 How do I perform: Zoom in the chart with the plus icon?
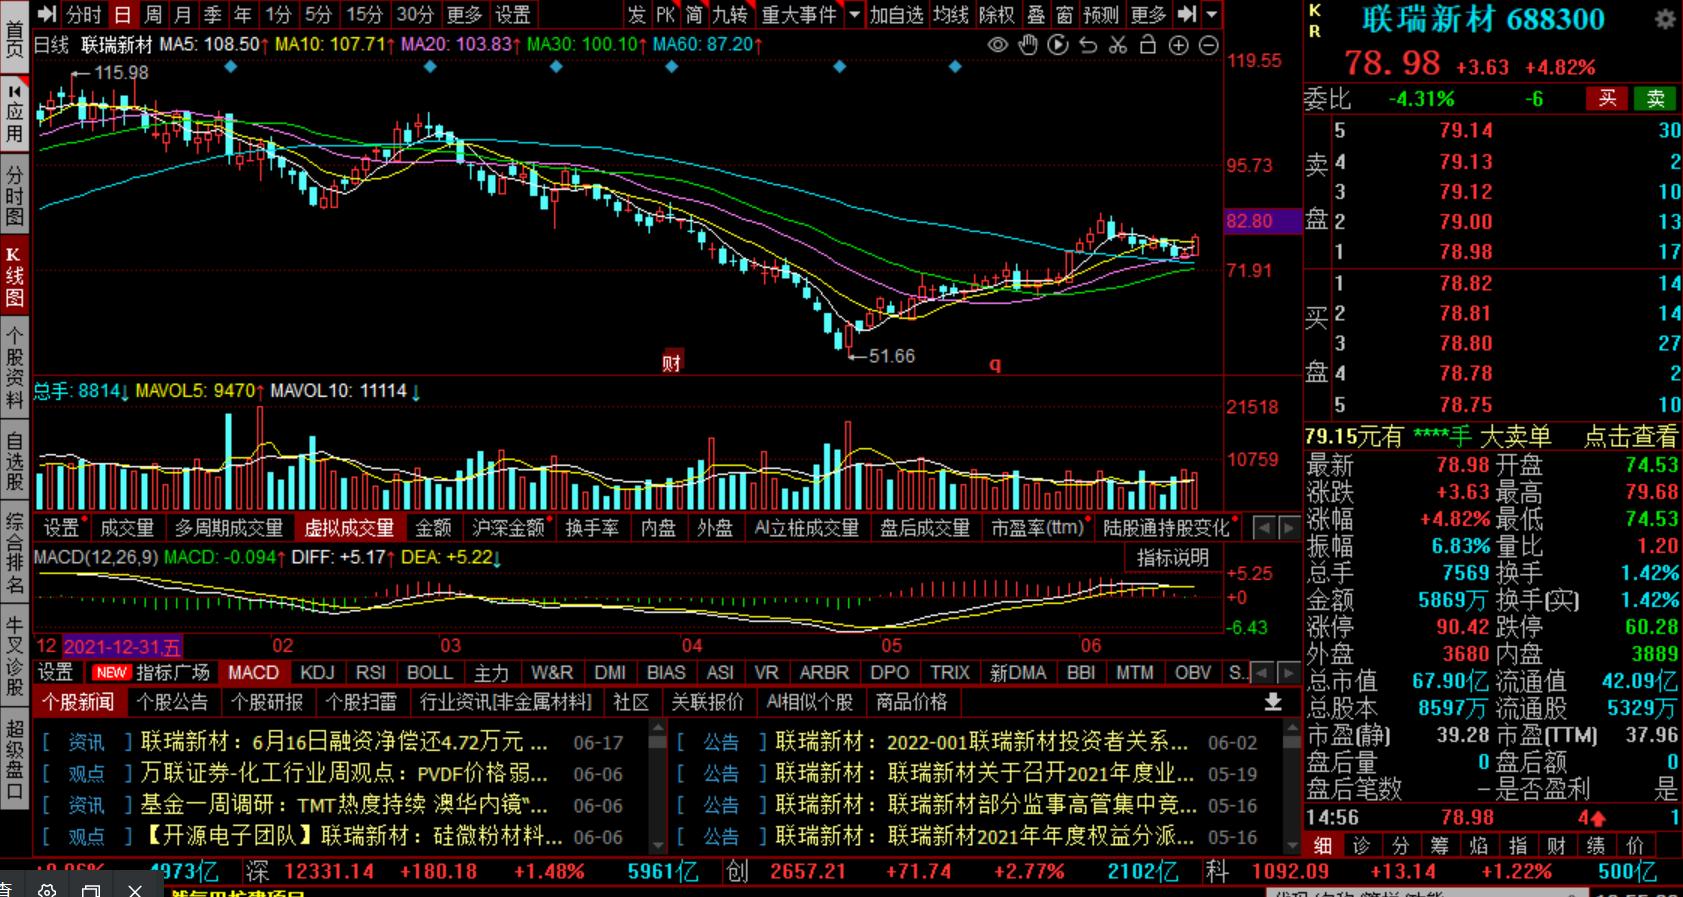pos(1179,45)
